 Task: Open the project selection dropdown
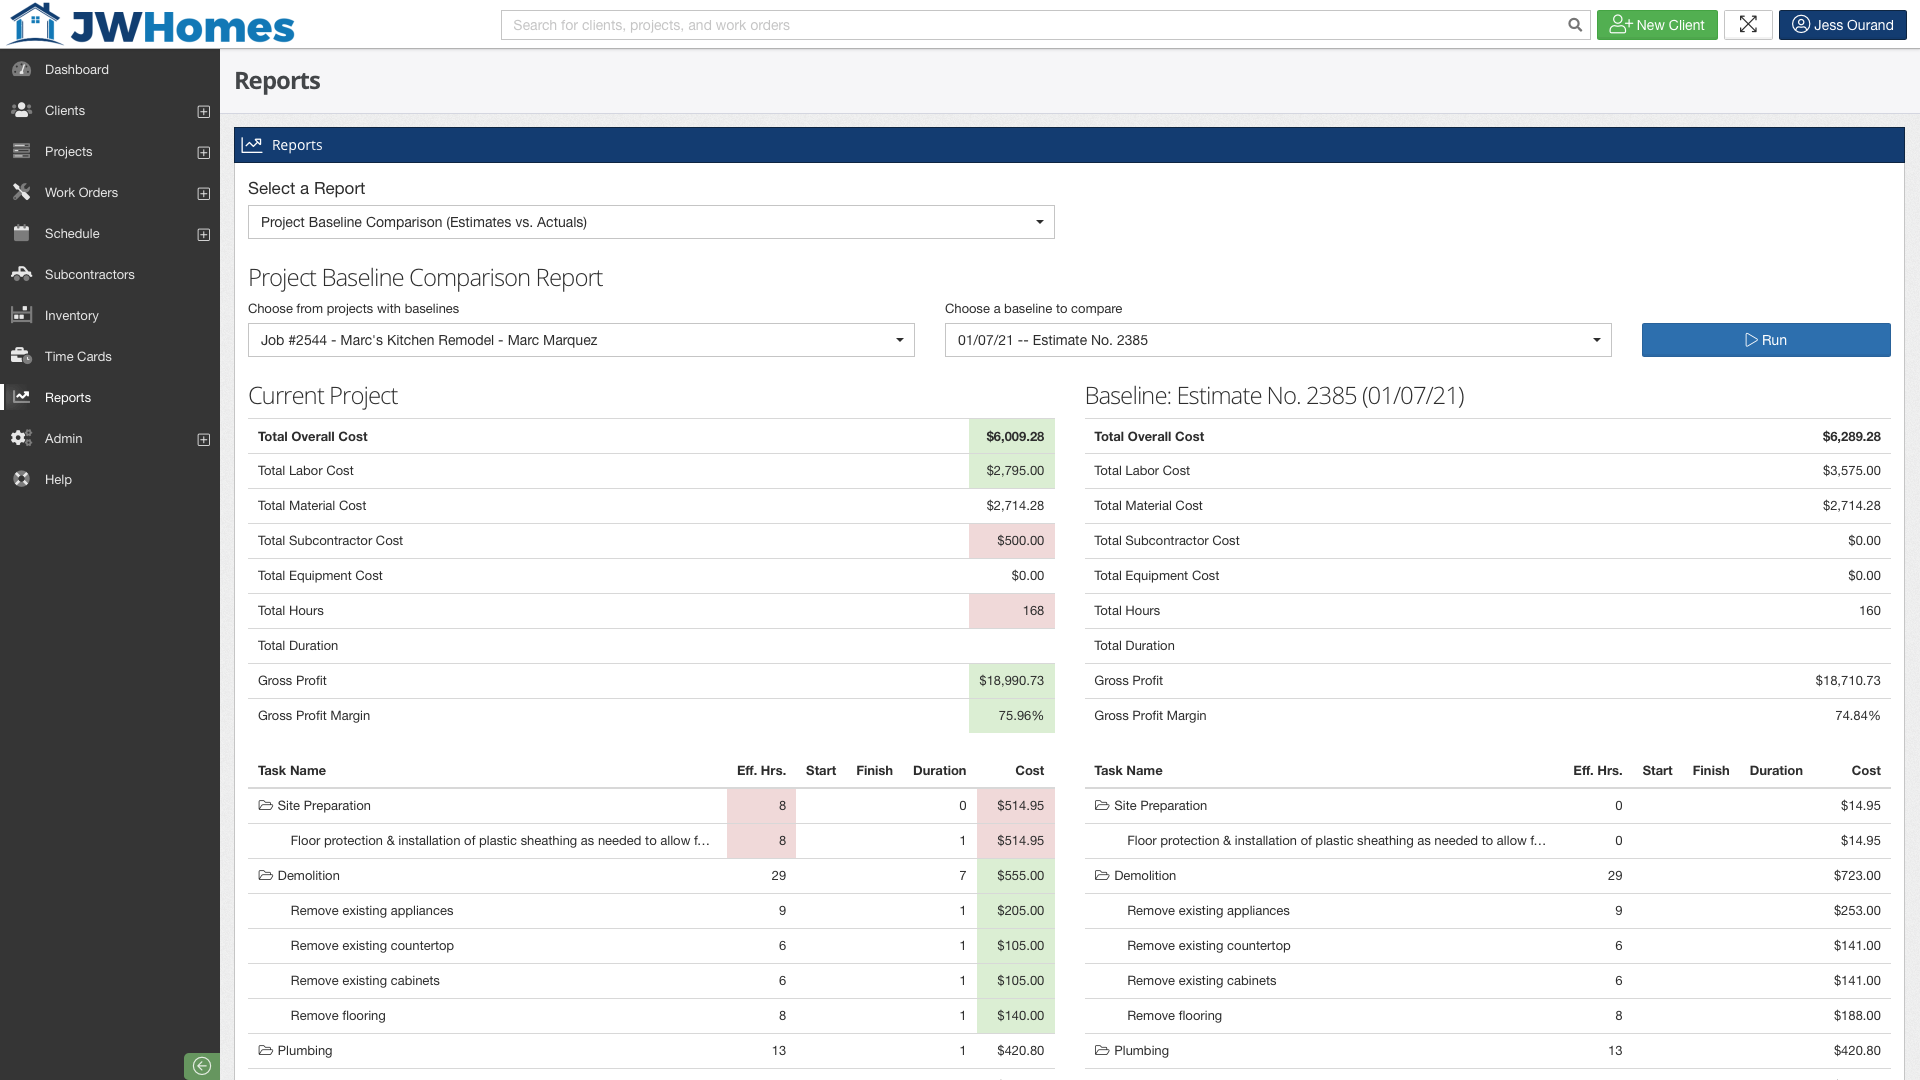click(581, 340)
